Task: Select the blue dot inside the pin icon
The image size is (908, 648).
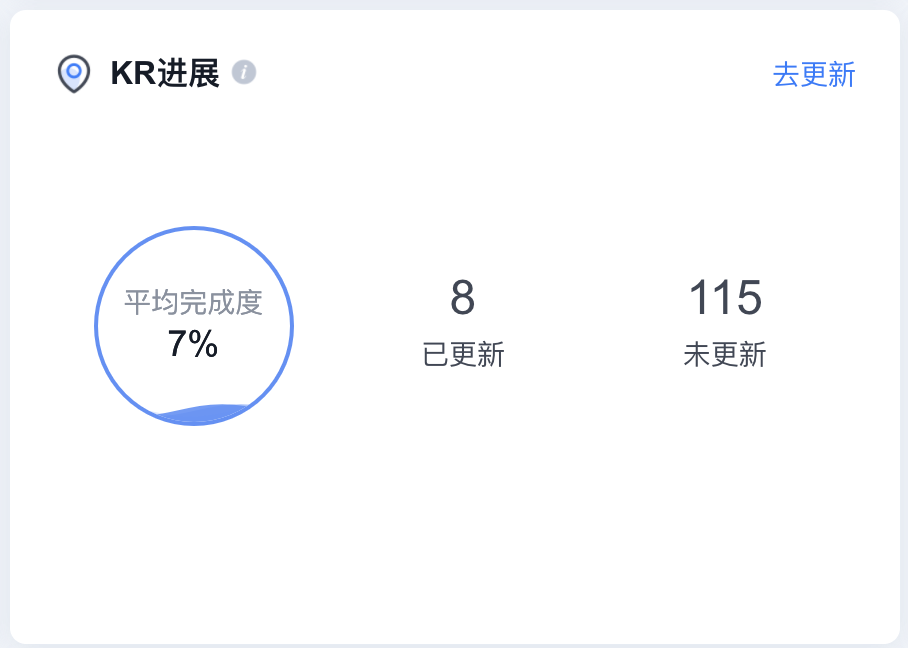Action: tap(74, 71)
